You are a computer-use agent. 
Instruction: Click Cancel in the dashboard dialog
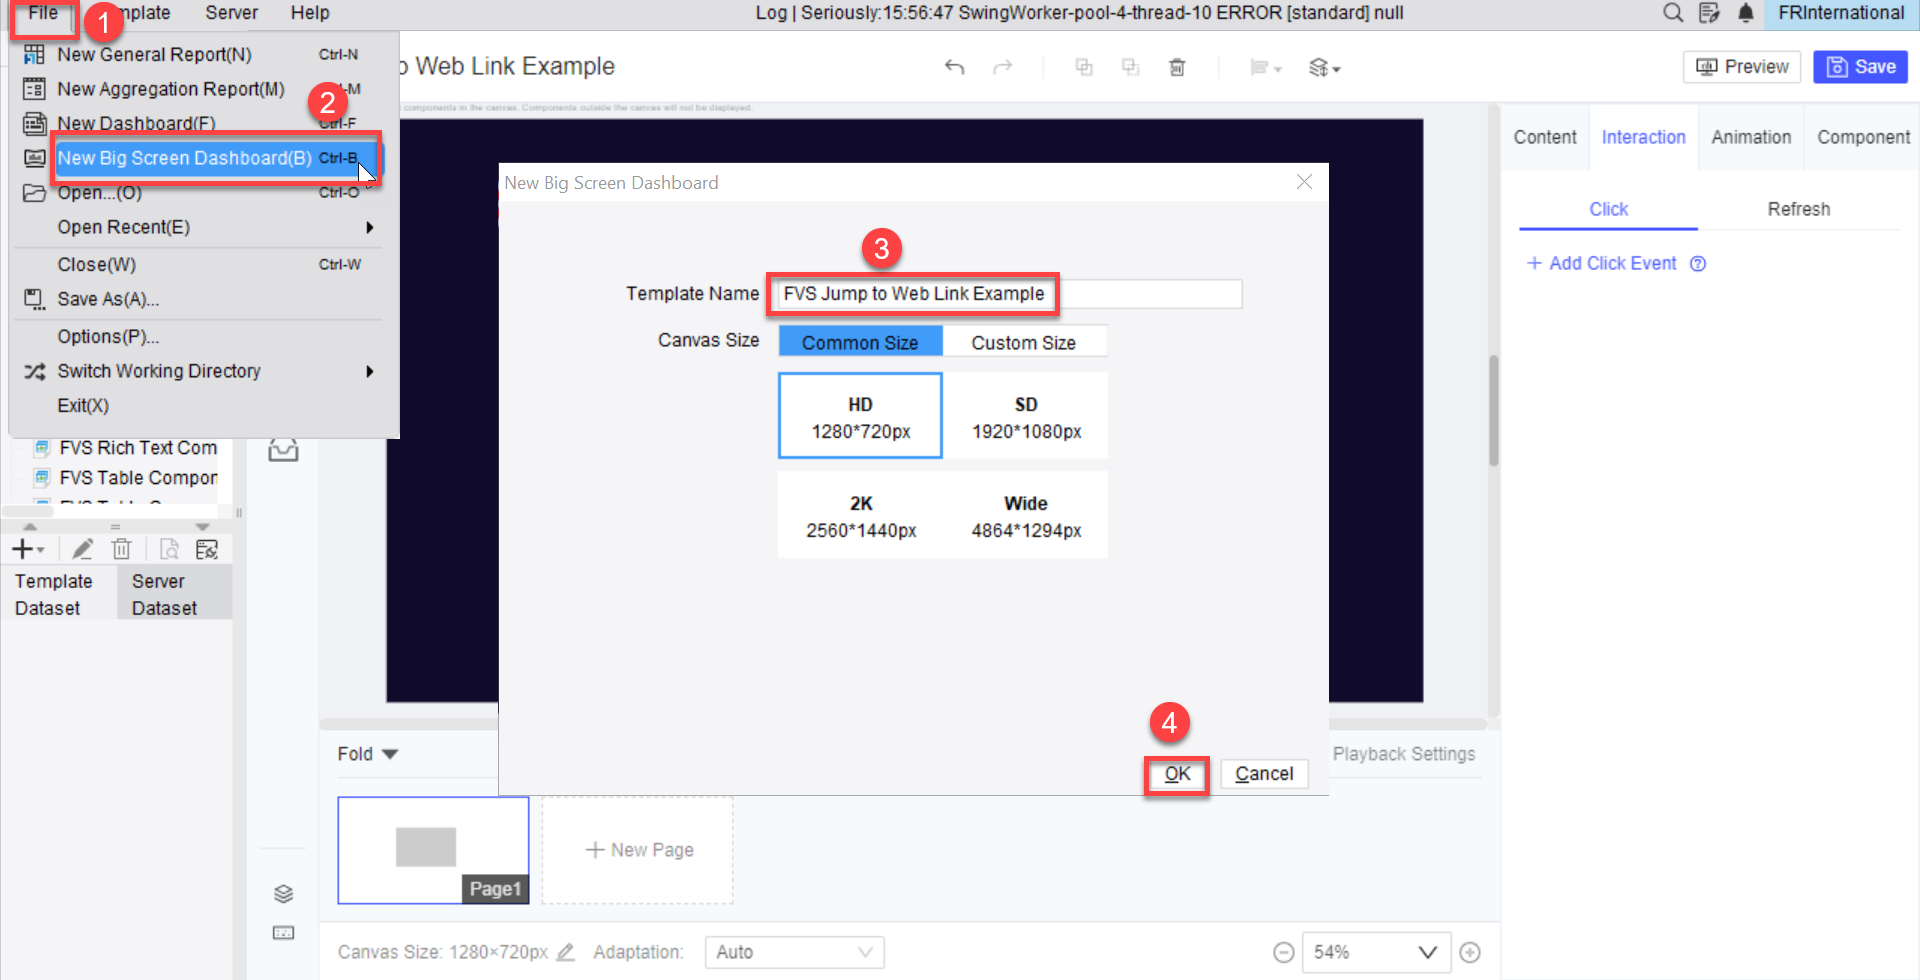click(x=1264, y=774)
